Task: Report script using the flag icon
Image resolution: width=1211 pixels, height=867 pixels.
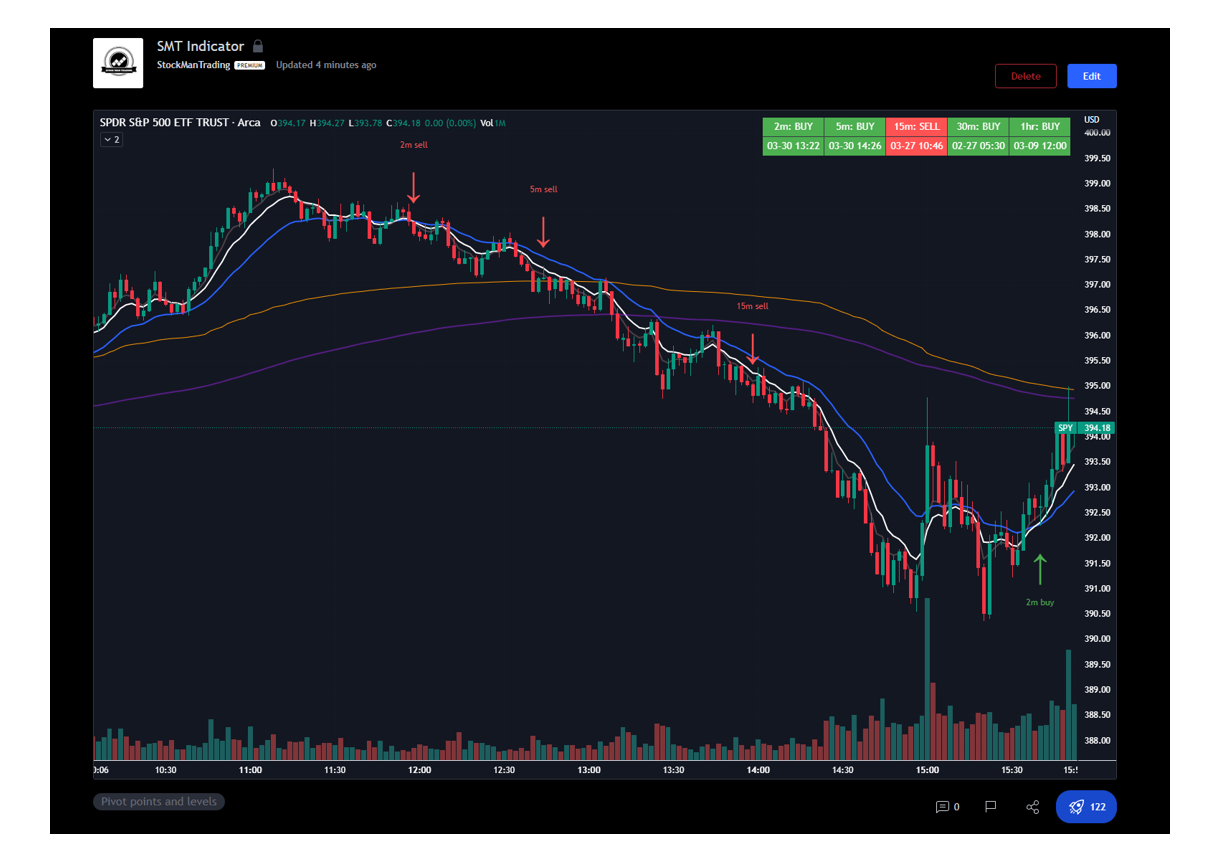Action: (x=989, y=807)
